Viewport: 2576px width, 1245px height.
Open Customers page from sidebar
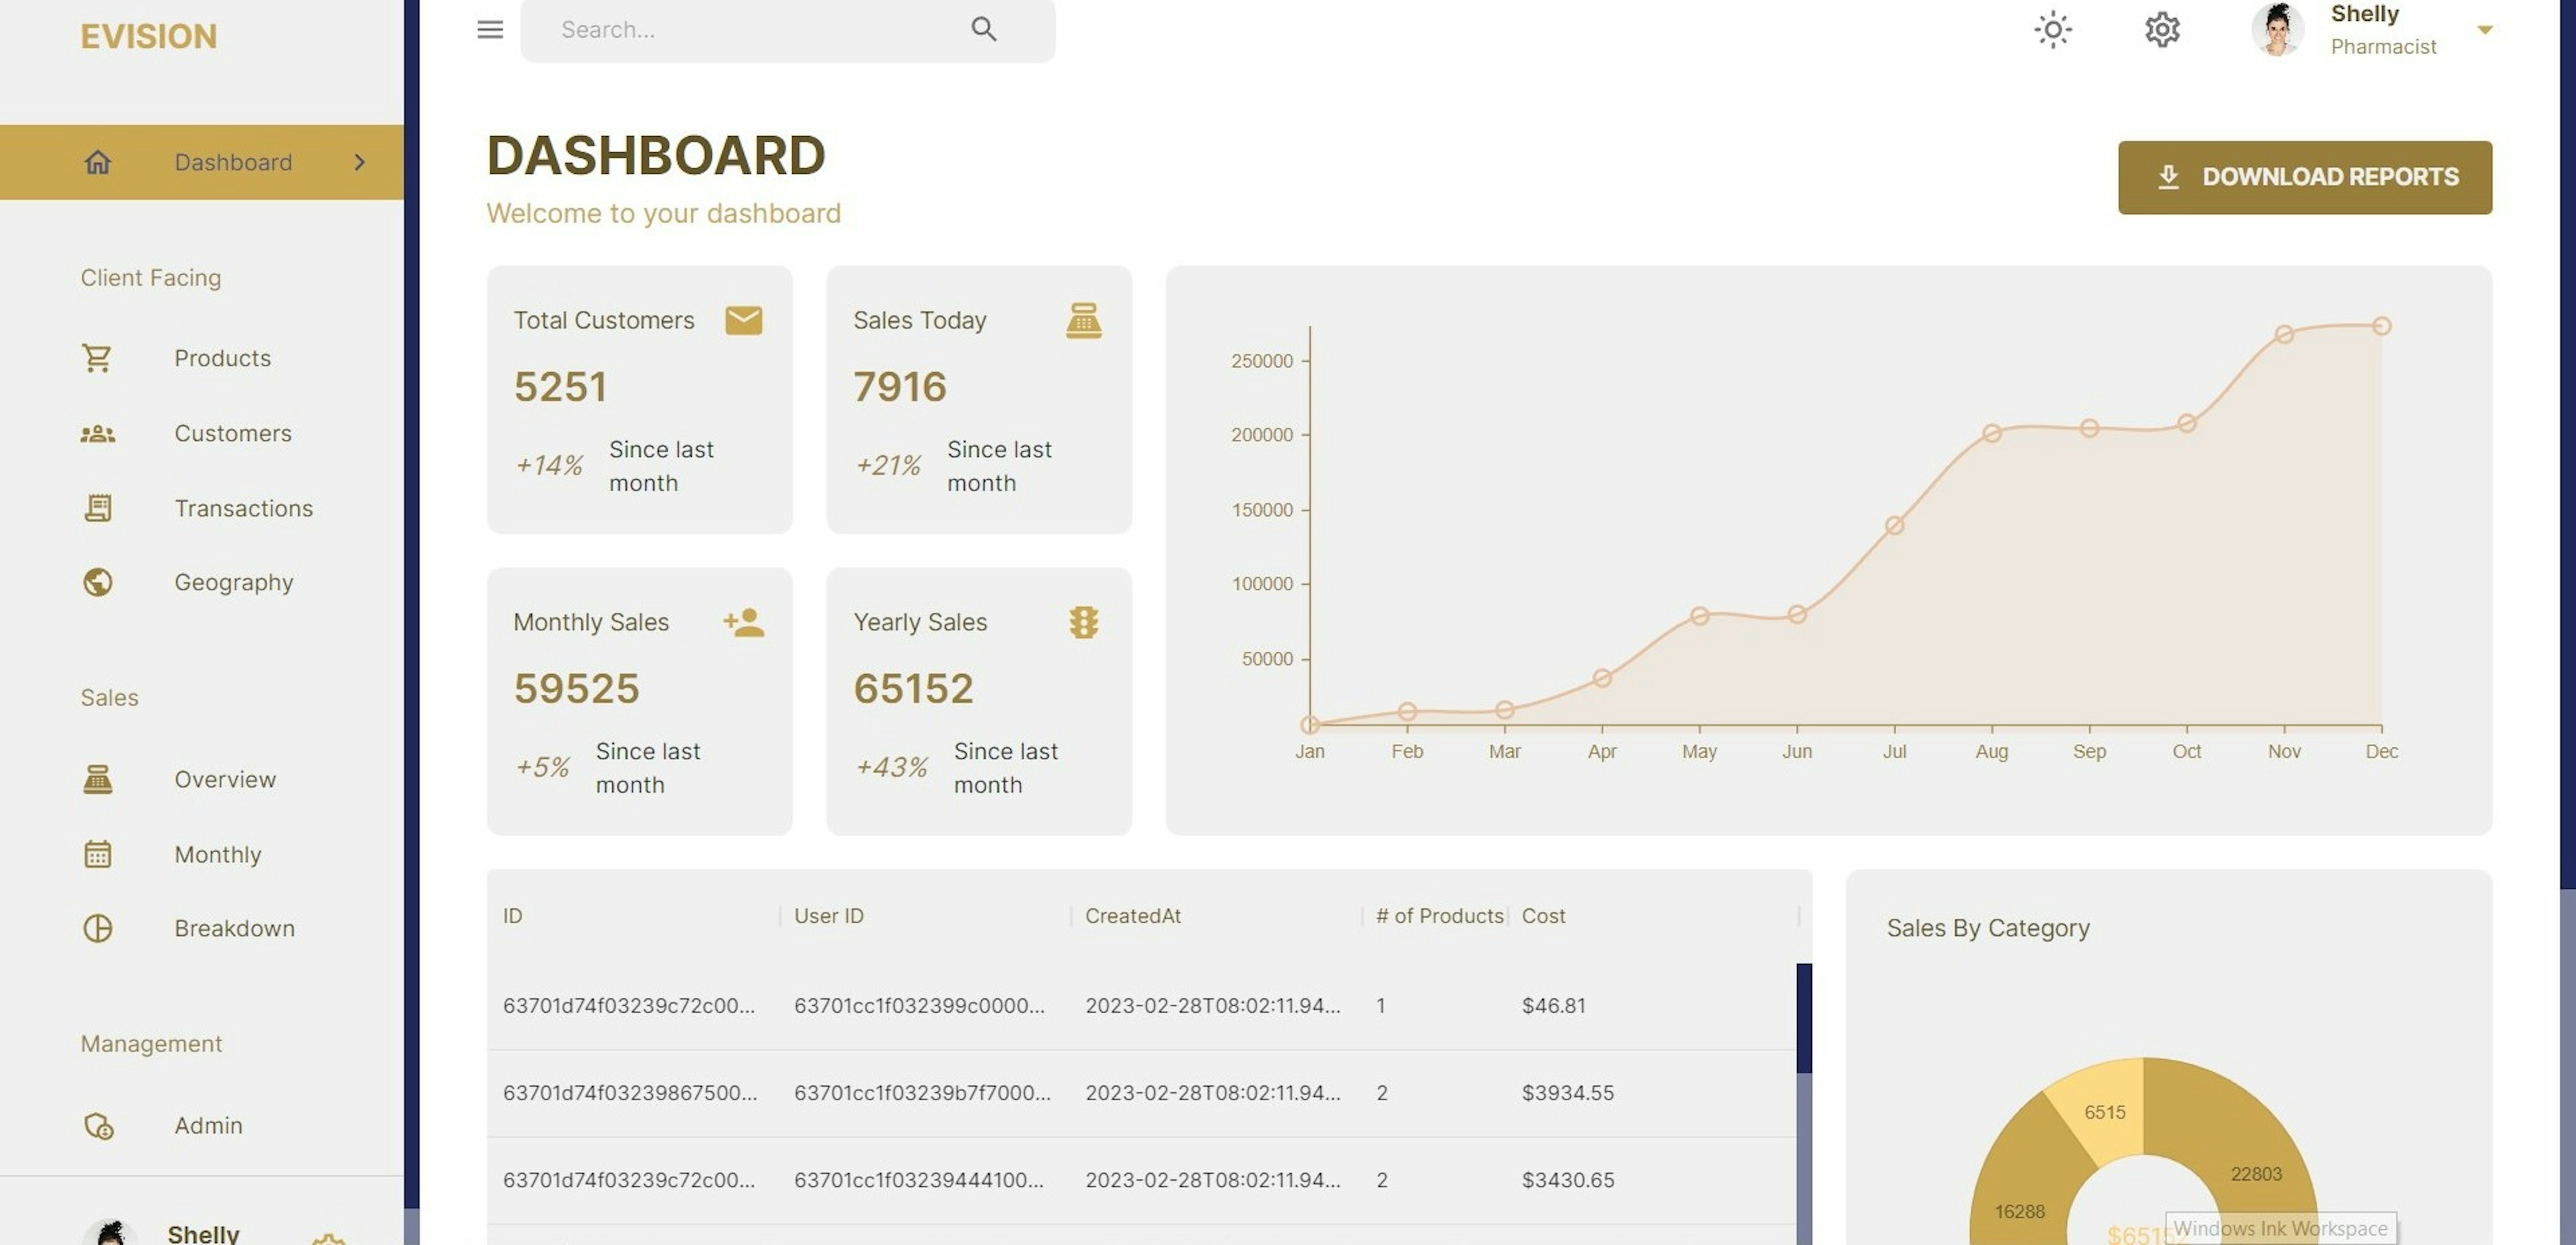pyautogui.click(x=232, y=433)
